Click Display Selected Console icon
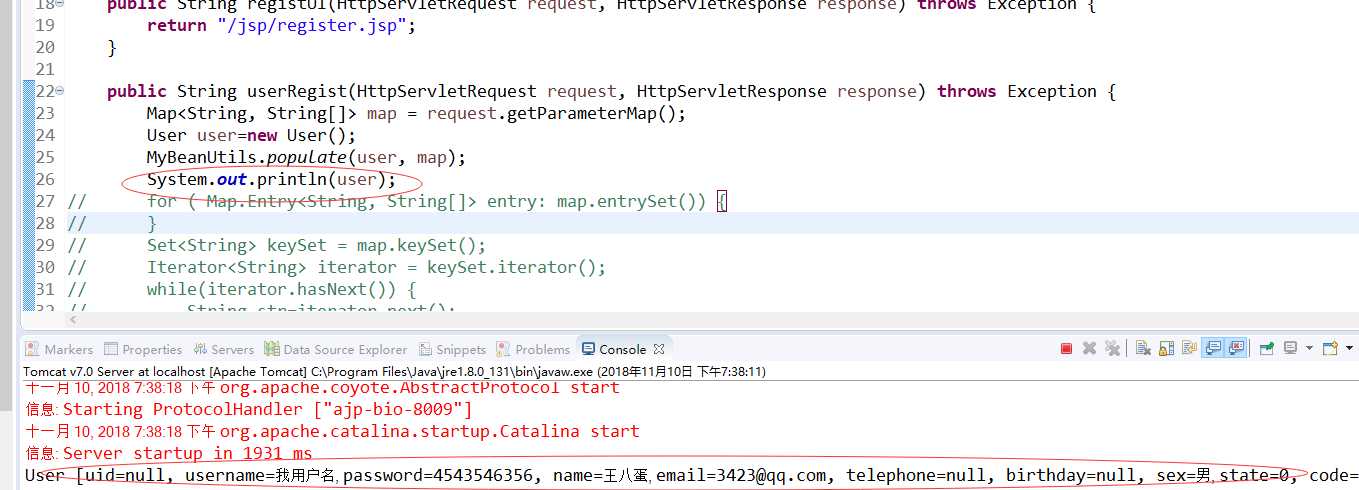 1290,348
